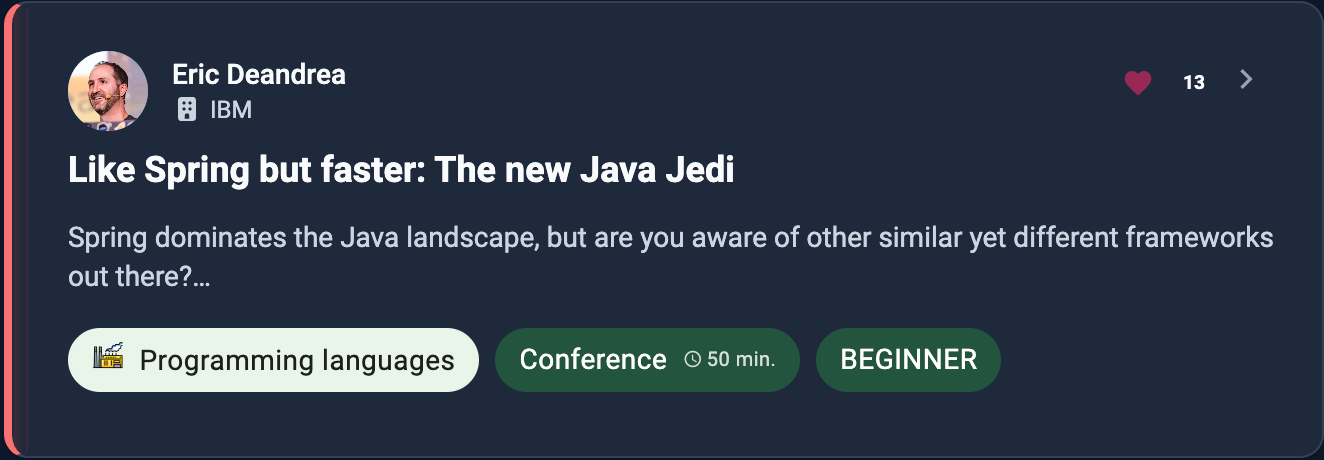Open the talk title about Java Jedi
Screen dimensions: 1324x460
tap(401, 171)
